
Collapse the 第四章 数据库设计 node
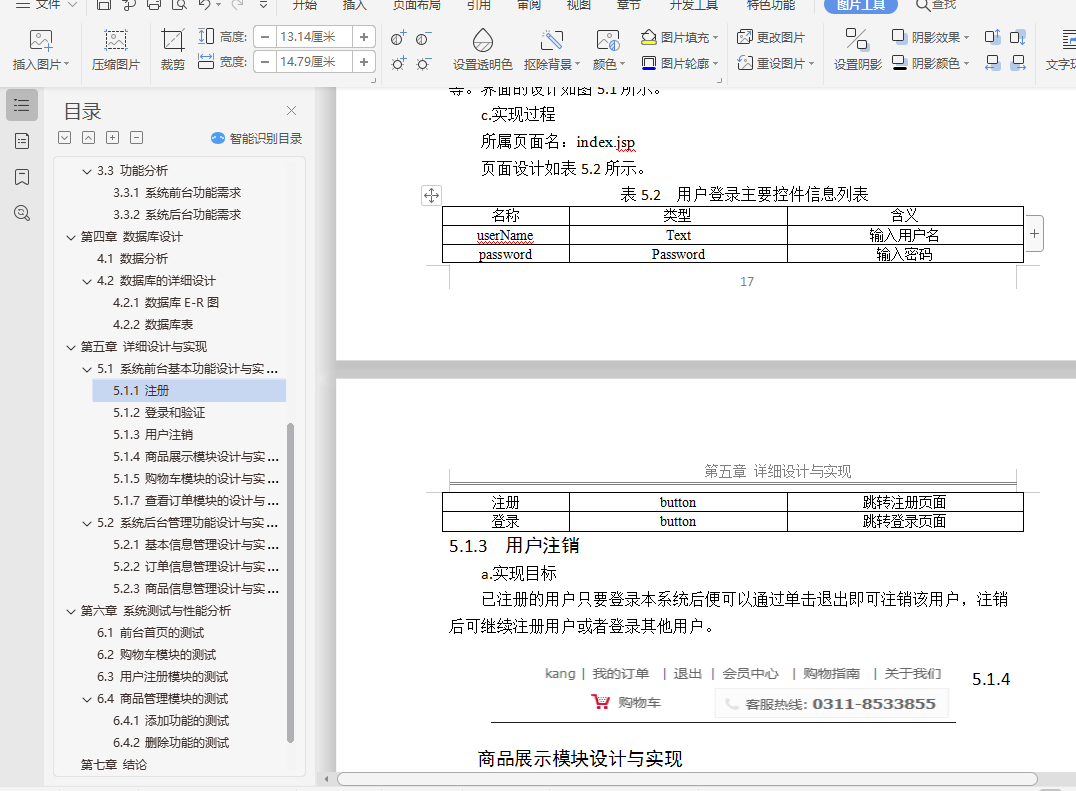[x=71, y=237]
